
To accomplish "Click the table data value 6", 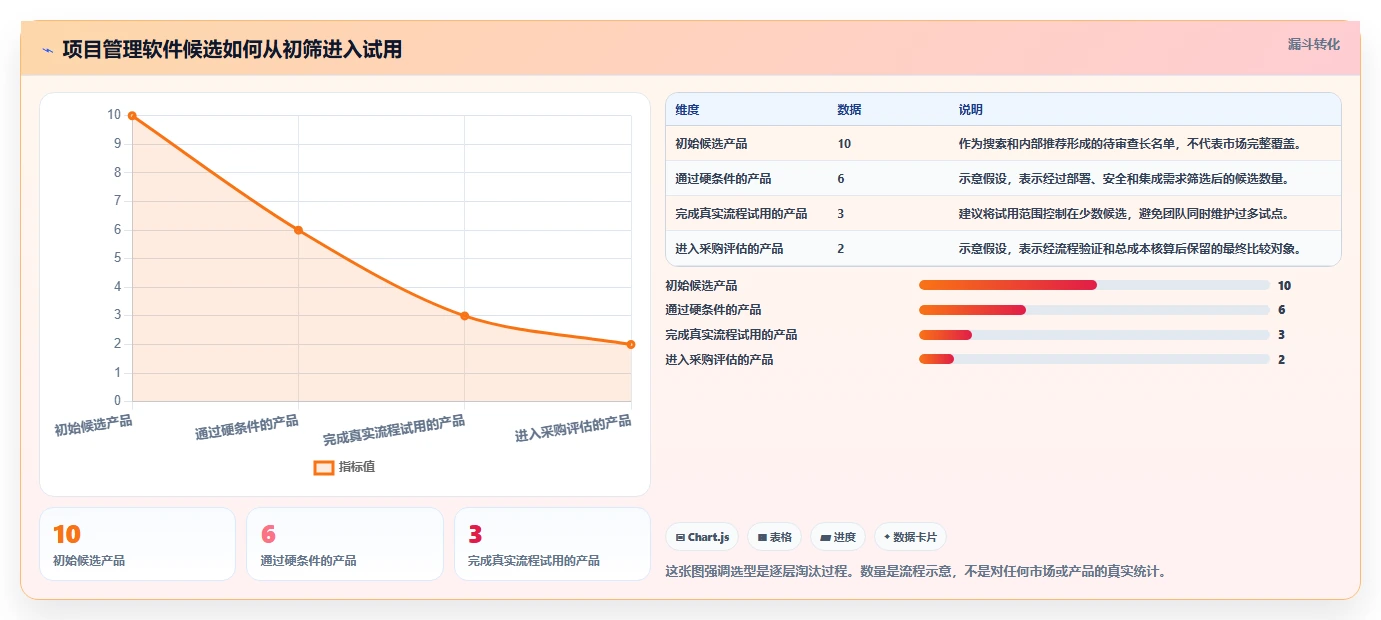I will click(x=841, y=179).
